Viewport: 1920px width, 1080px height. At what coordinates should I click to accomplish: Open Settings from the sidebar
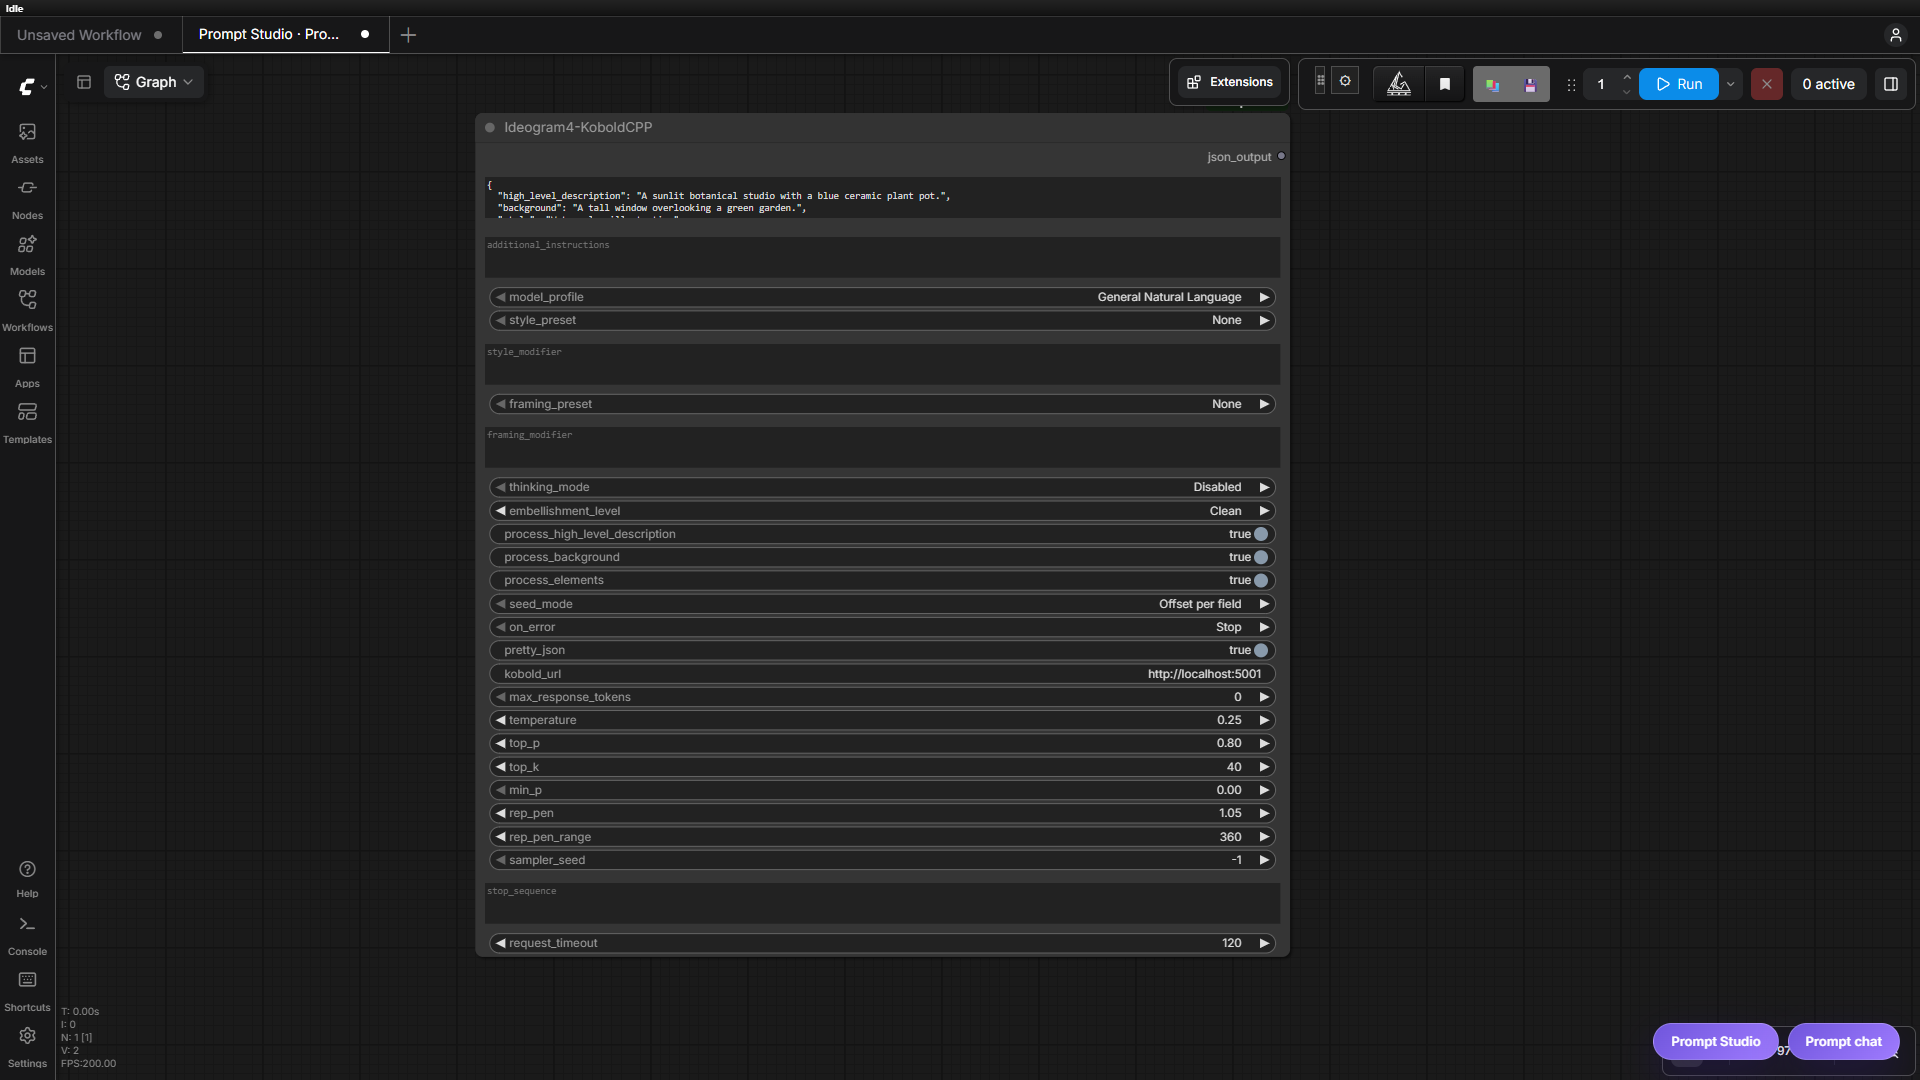coord(27,1047)
